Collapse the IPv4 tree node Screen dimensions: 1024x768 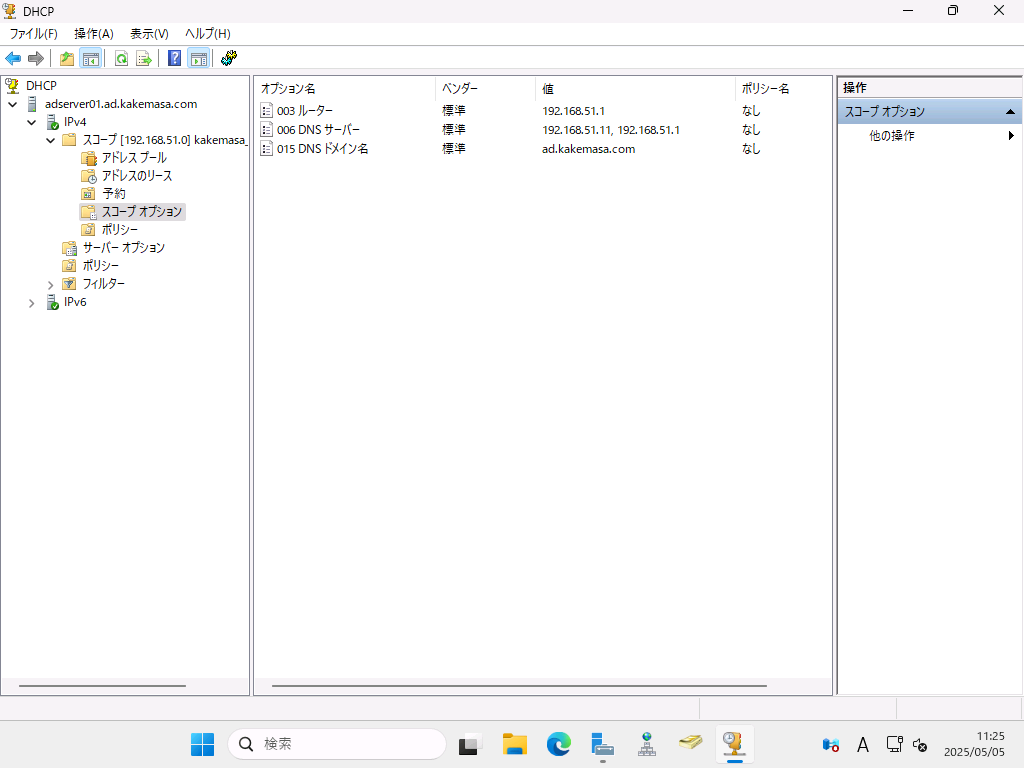coord(31,122)
